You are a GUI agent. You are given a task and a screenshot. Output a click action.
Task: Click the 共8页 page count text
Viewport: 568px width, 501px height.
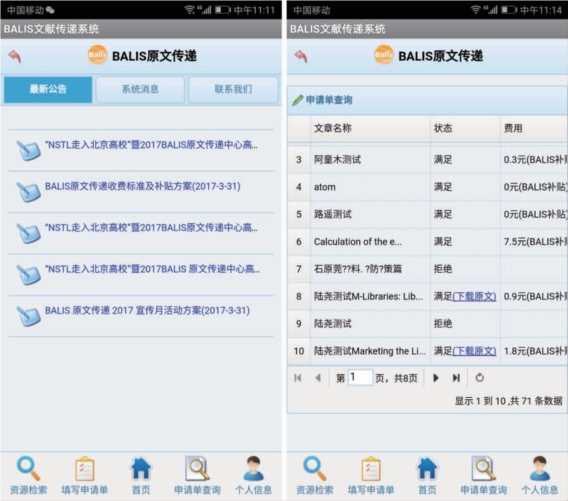click(406, 378)
